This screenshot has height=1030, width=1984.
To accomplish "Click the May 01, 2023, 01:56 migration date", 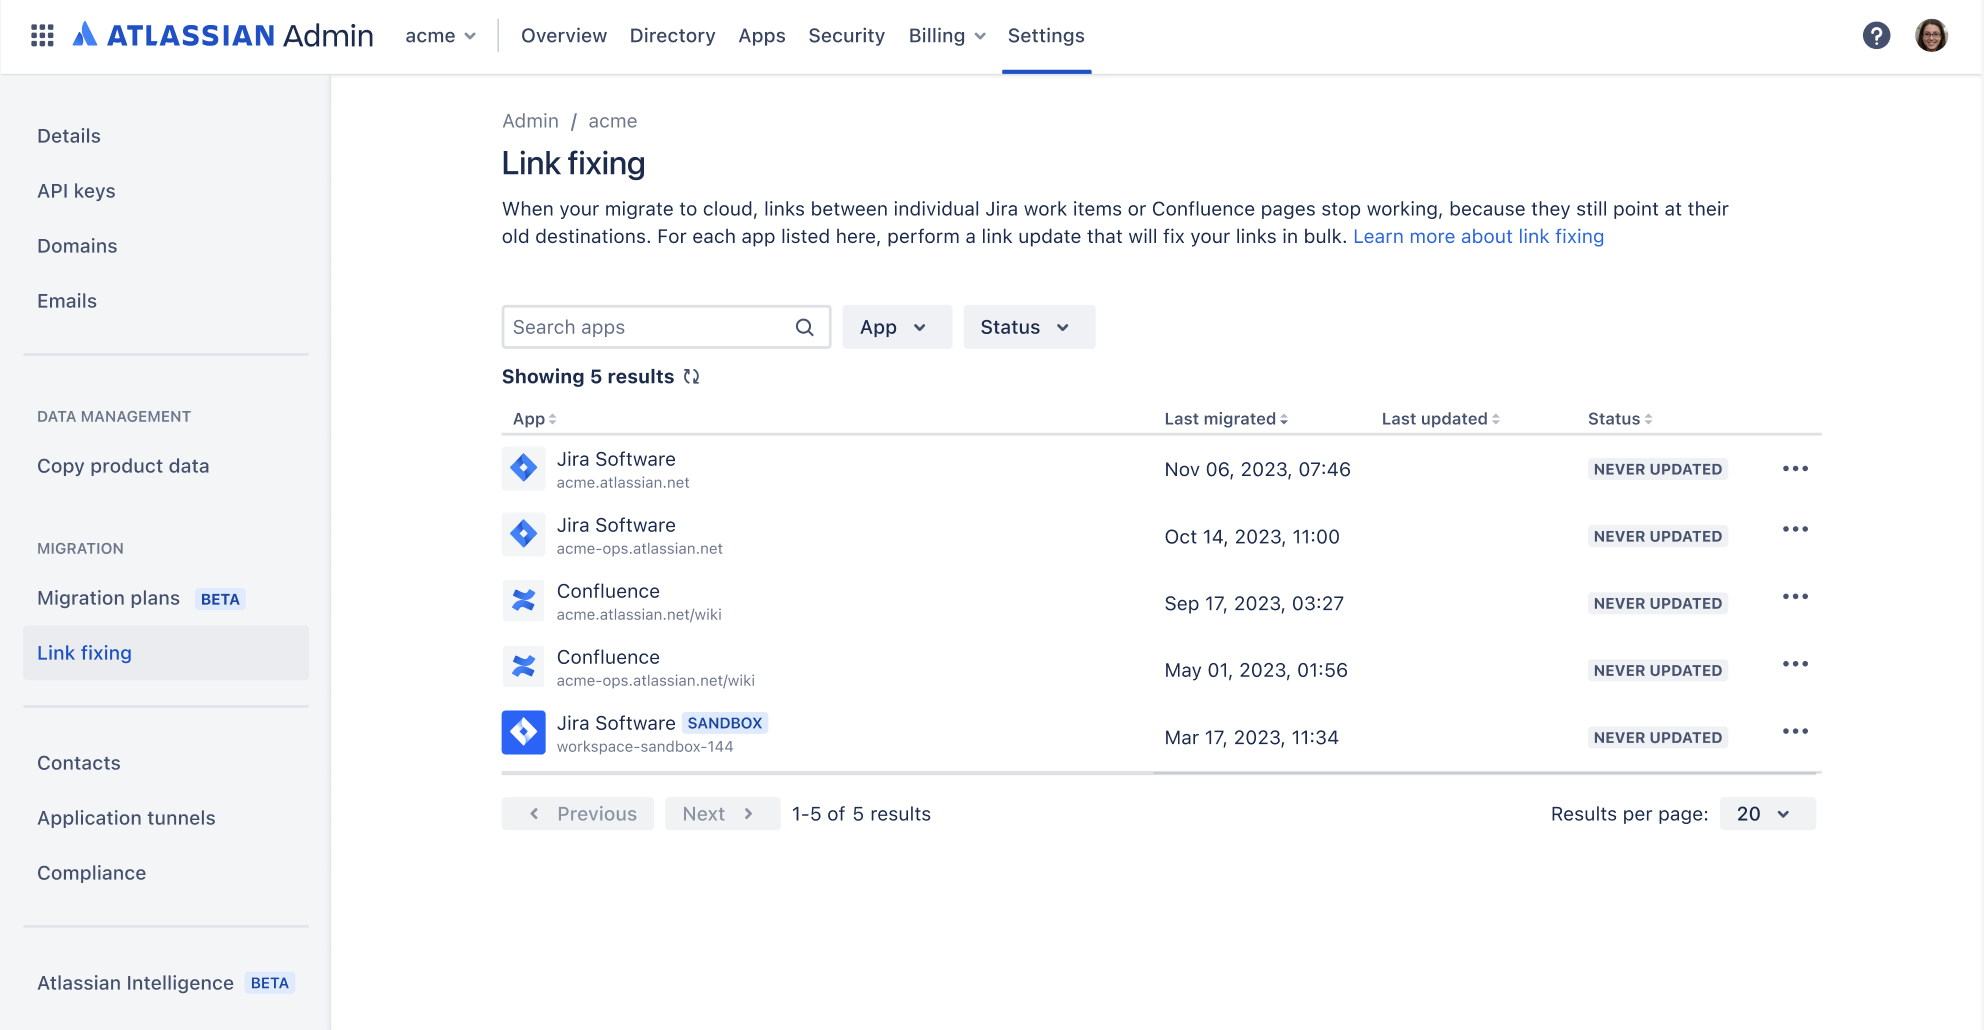I will [1256, 670].
